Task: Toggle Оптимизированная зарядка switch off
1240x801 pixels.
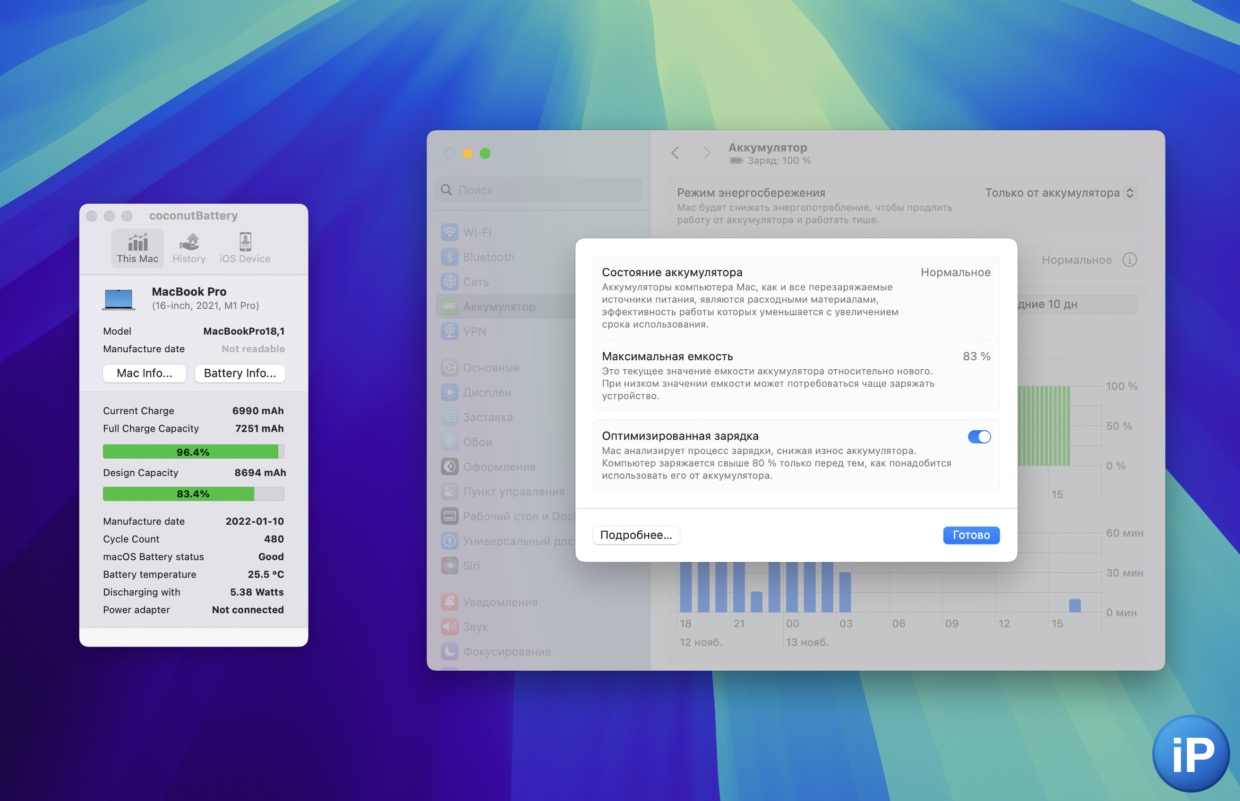Action: click(x=979, y=437)
